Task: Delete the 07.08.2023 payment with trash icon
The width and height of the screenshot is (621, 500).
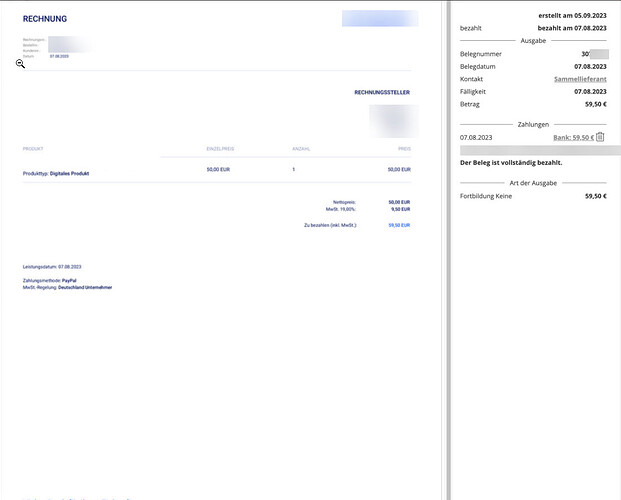Action: [600, 137]
